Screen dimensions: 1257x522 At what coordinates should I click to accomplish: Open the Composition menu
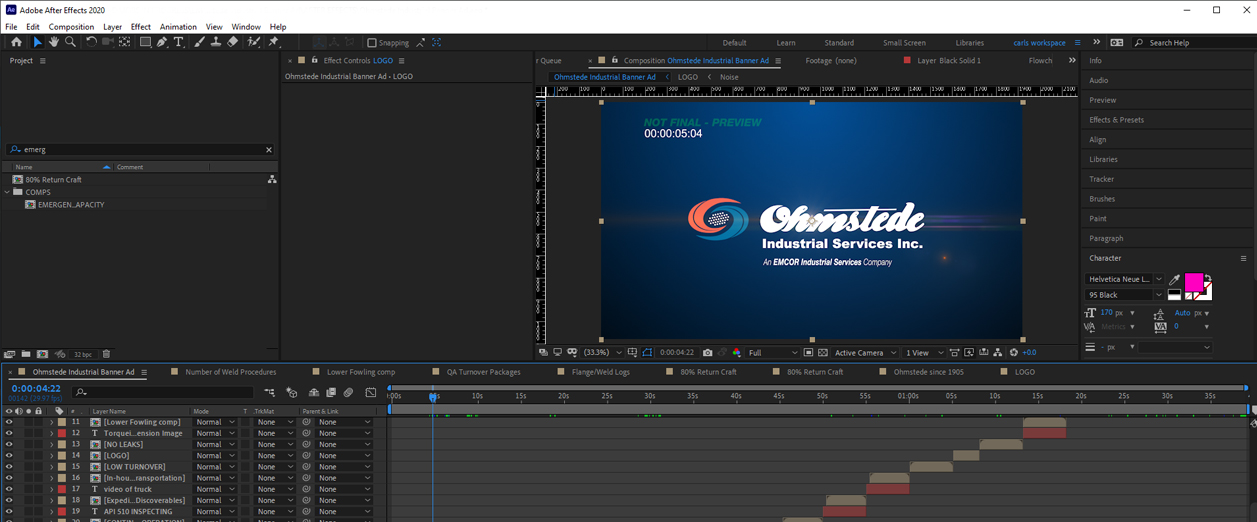[71, 27]
